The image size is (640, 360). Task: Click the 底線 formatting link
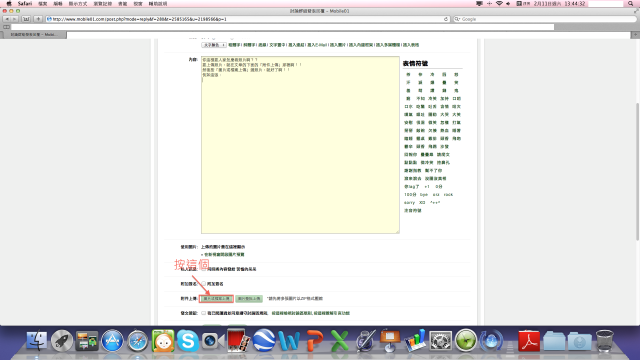click(x=262, y=45)
